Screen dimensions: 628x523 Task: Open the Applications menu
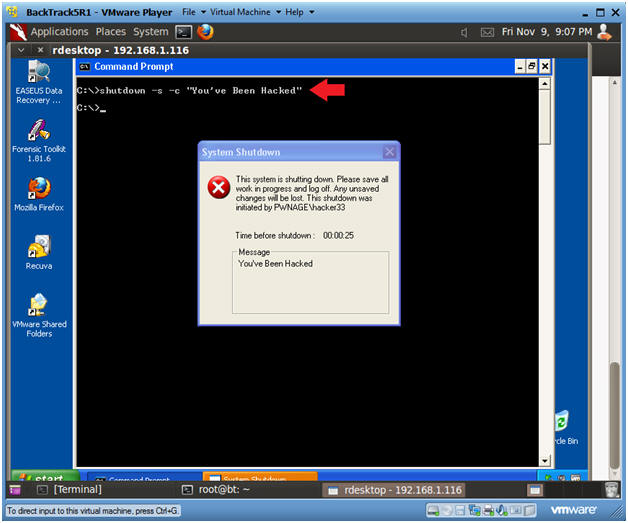(x=59, y=32)
